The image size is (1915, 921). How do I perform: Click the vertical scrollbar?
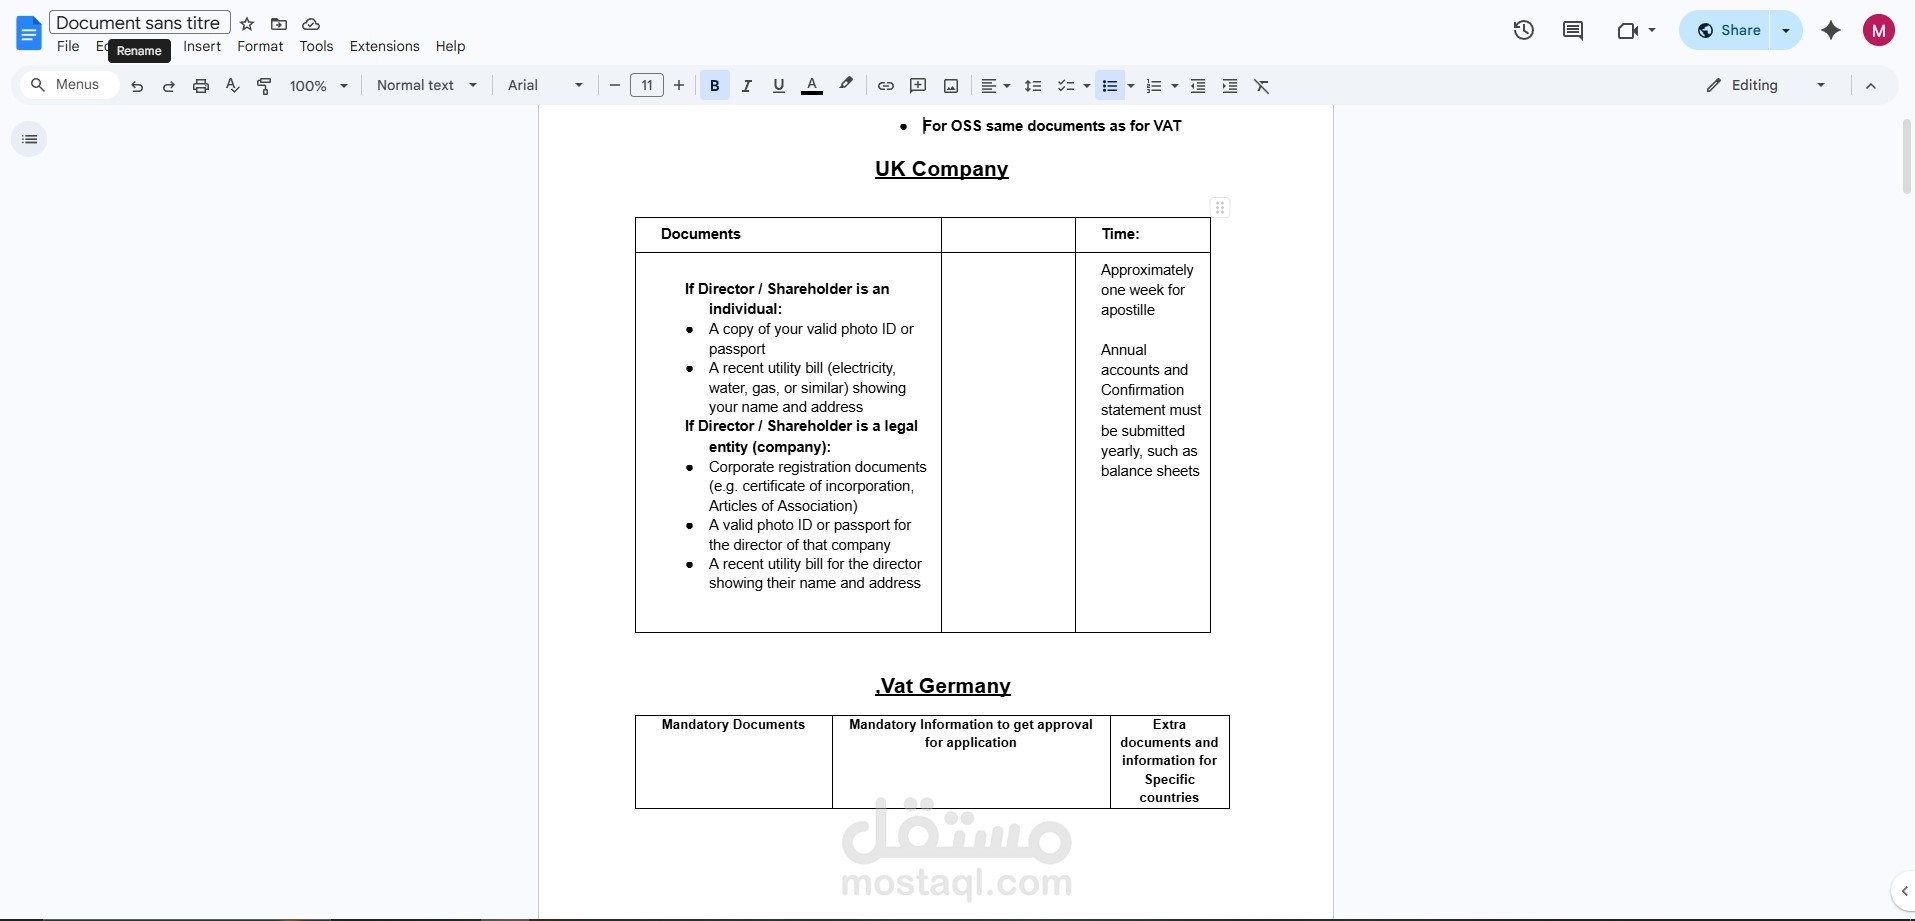click(x=1906, y=155)
